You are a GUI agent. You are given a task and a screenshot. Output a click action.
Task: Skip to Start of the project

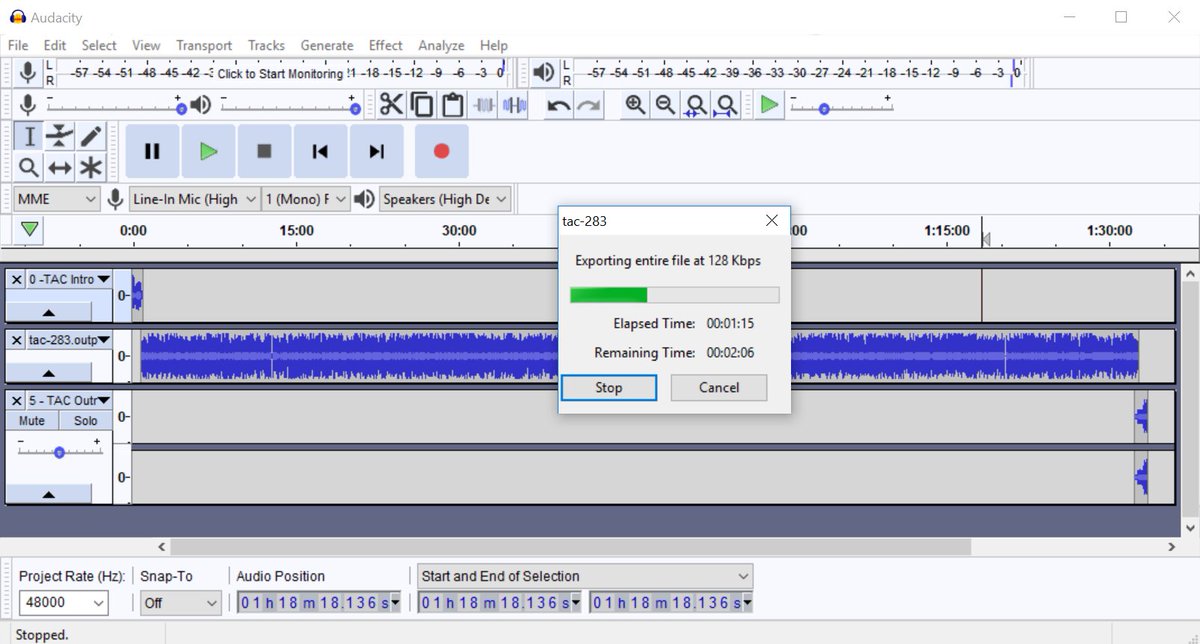320,152
